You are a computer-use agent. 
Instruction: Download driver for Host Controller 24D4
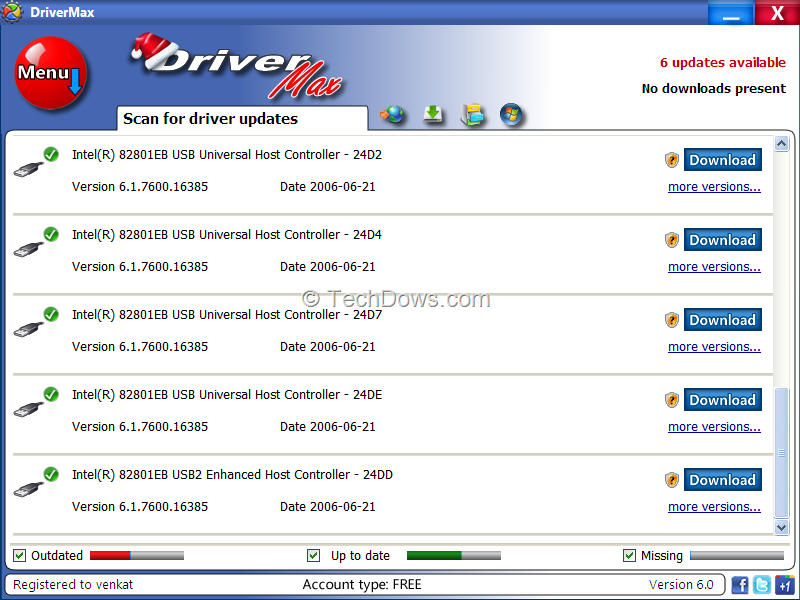(722, 240)
